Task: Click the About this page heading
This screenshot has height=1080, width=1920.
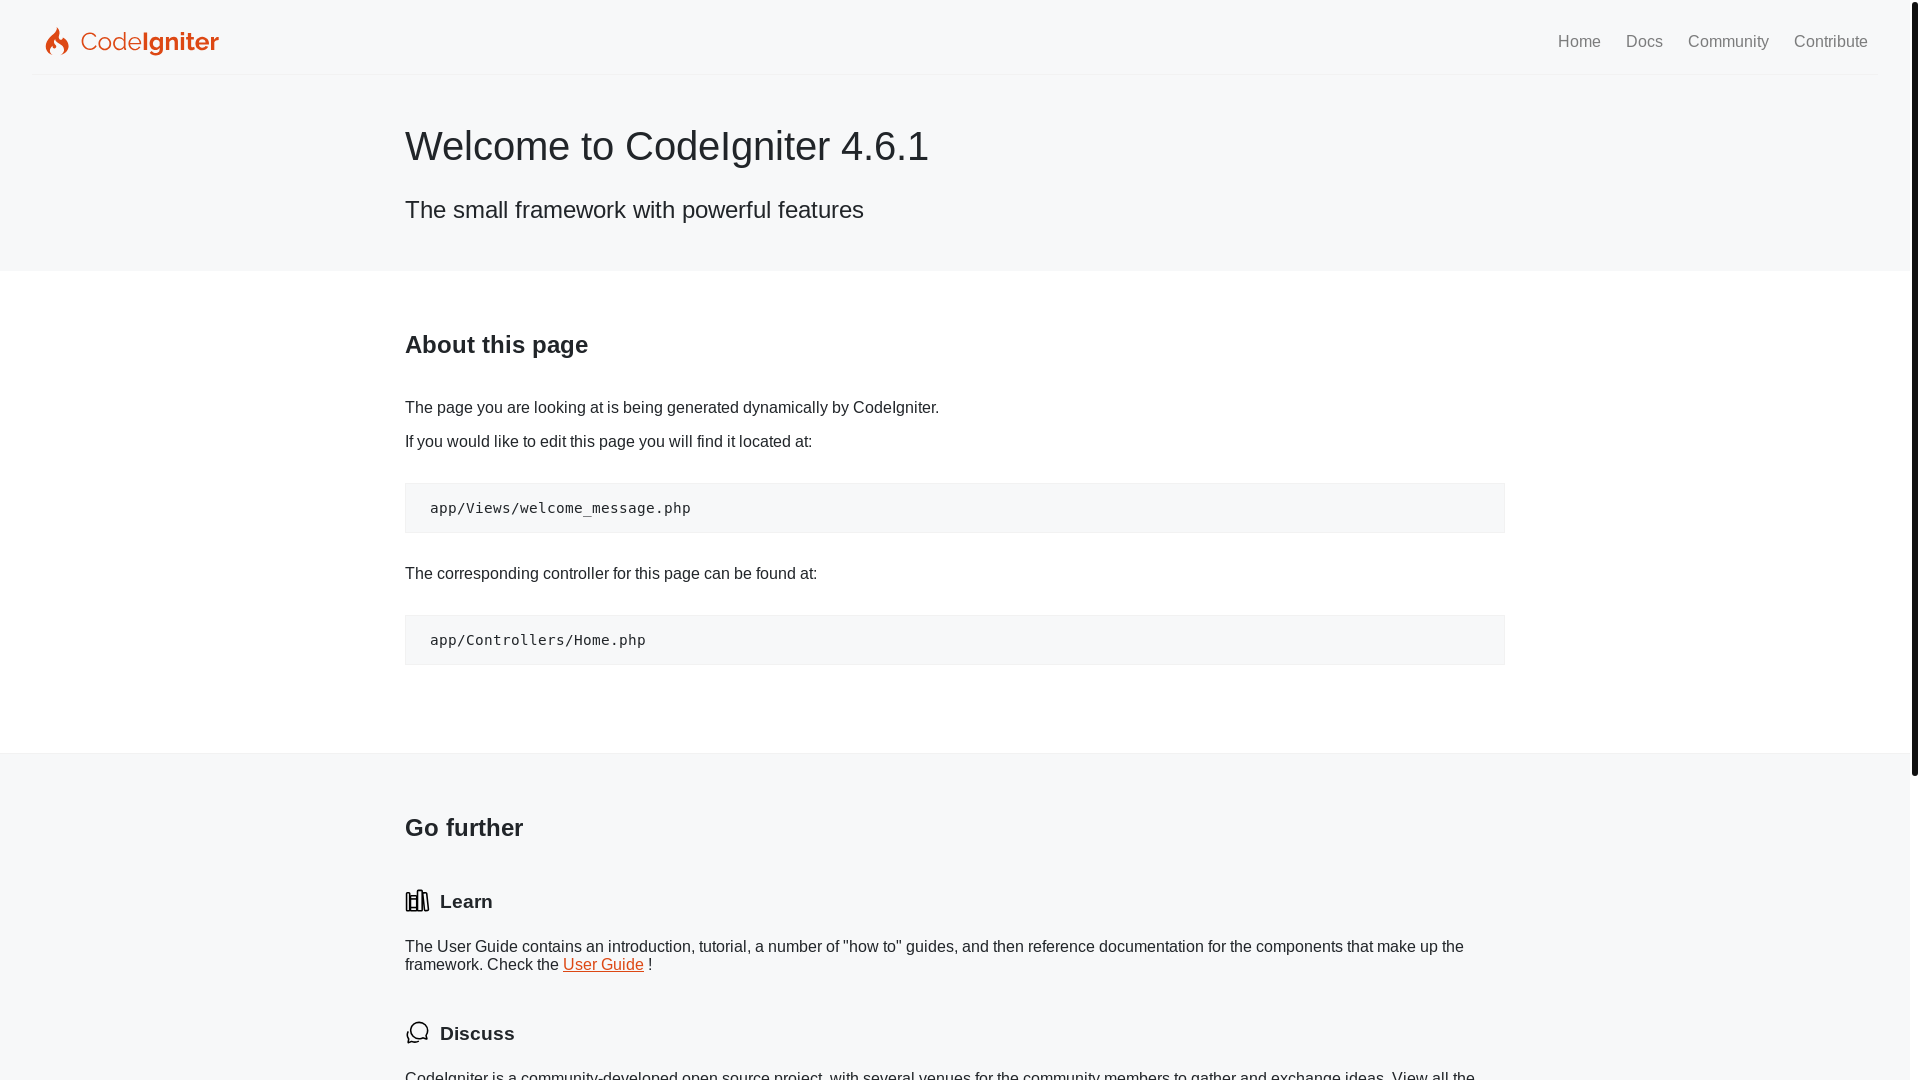Action: pyautogui.click(x=496, y=345)
